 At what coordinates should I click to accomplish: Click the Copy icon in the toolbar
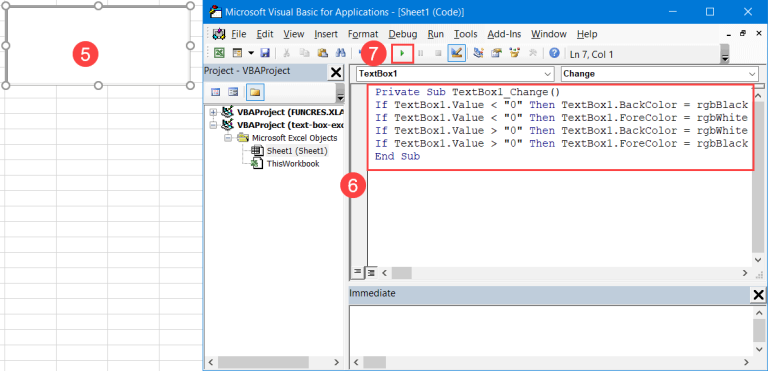coord(305,53)
